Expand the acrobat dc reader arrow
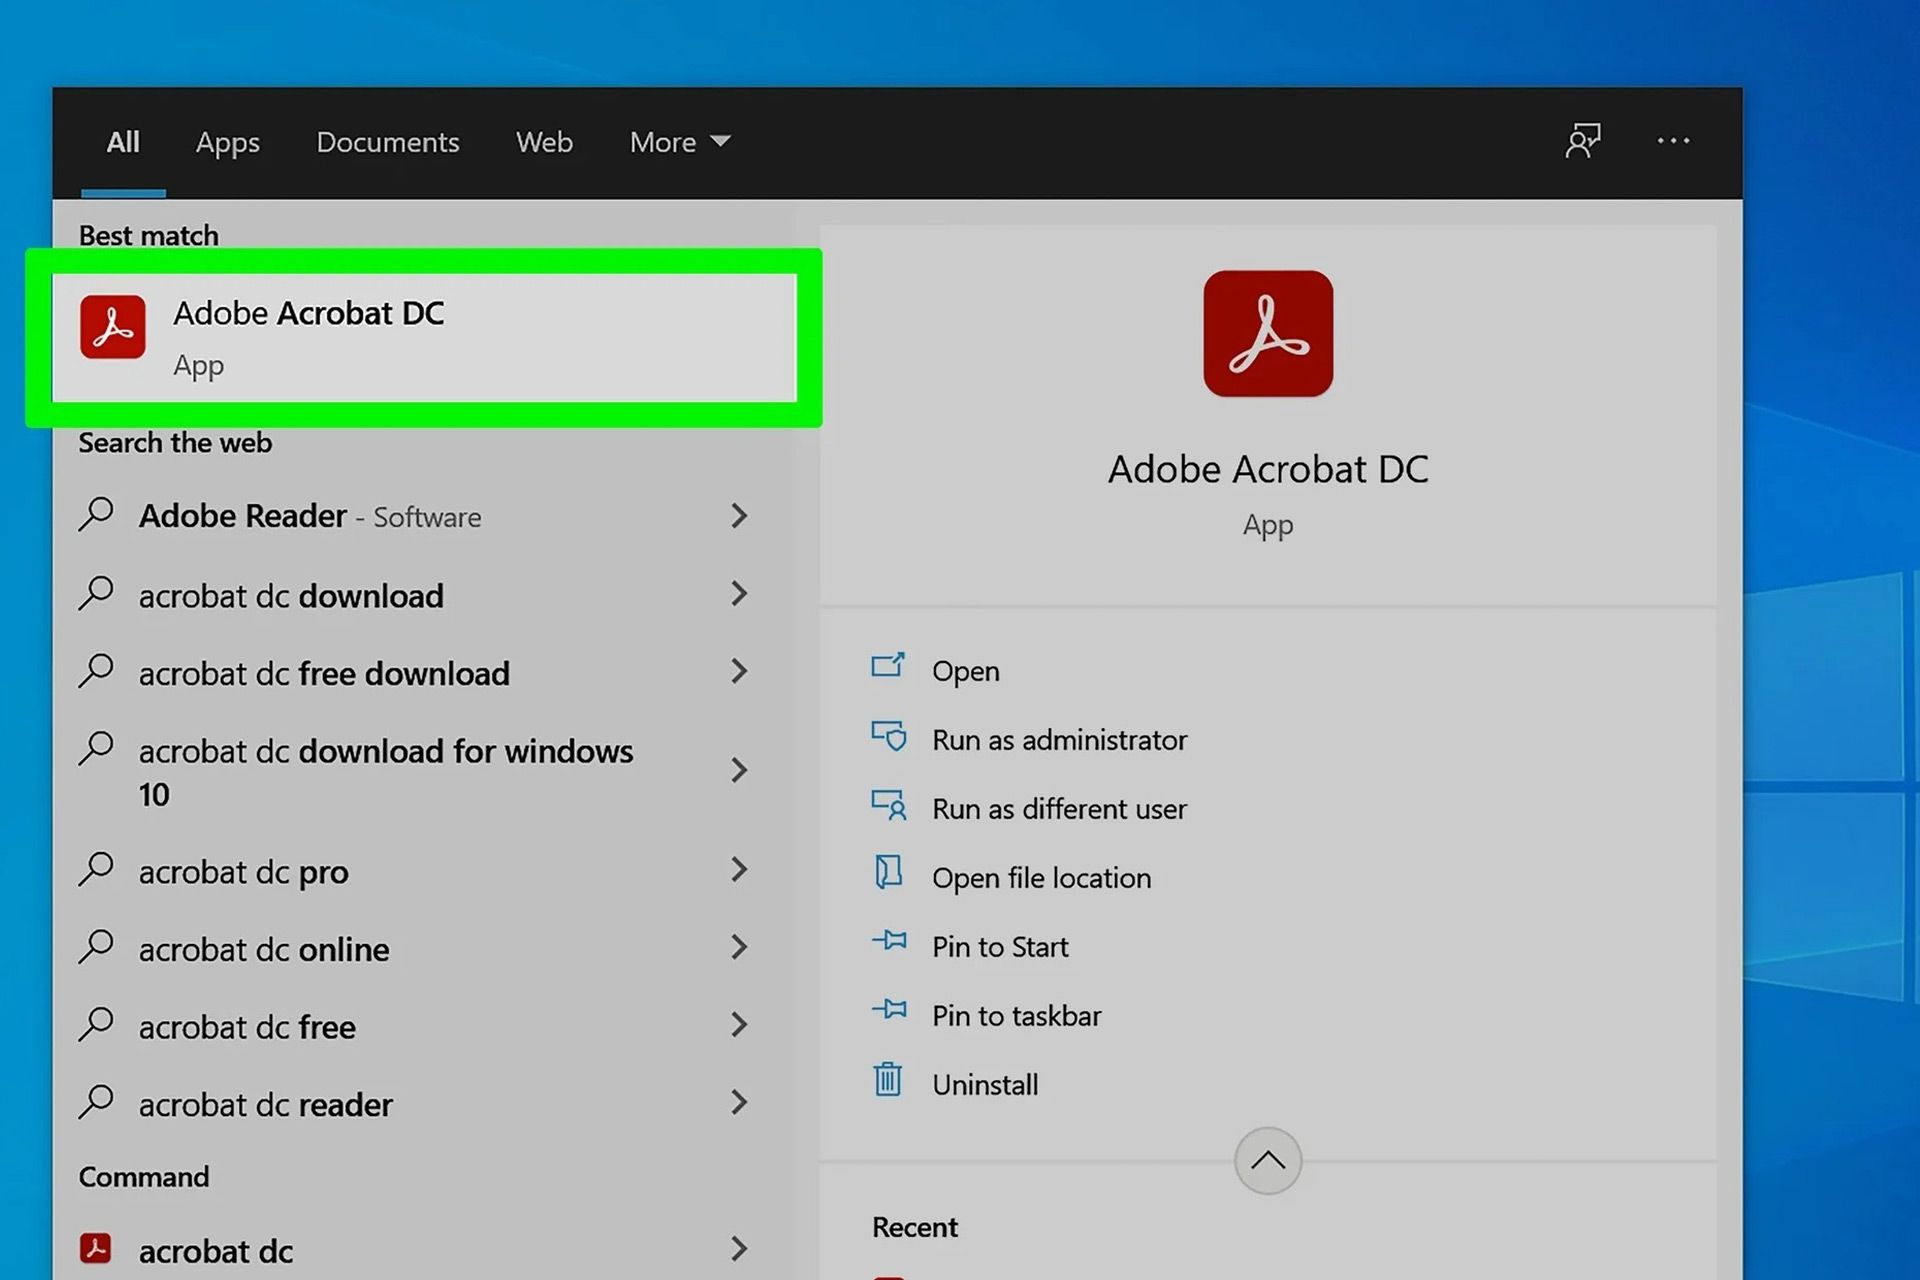Screen dimensions: 1920x1280 click(739, 1102)
